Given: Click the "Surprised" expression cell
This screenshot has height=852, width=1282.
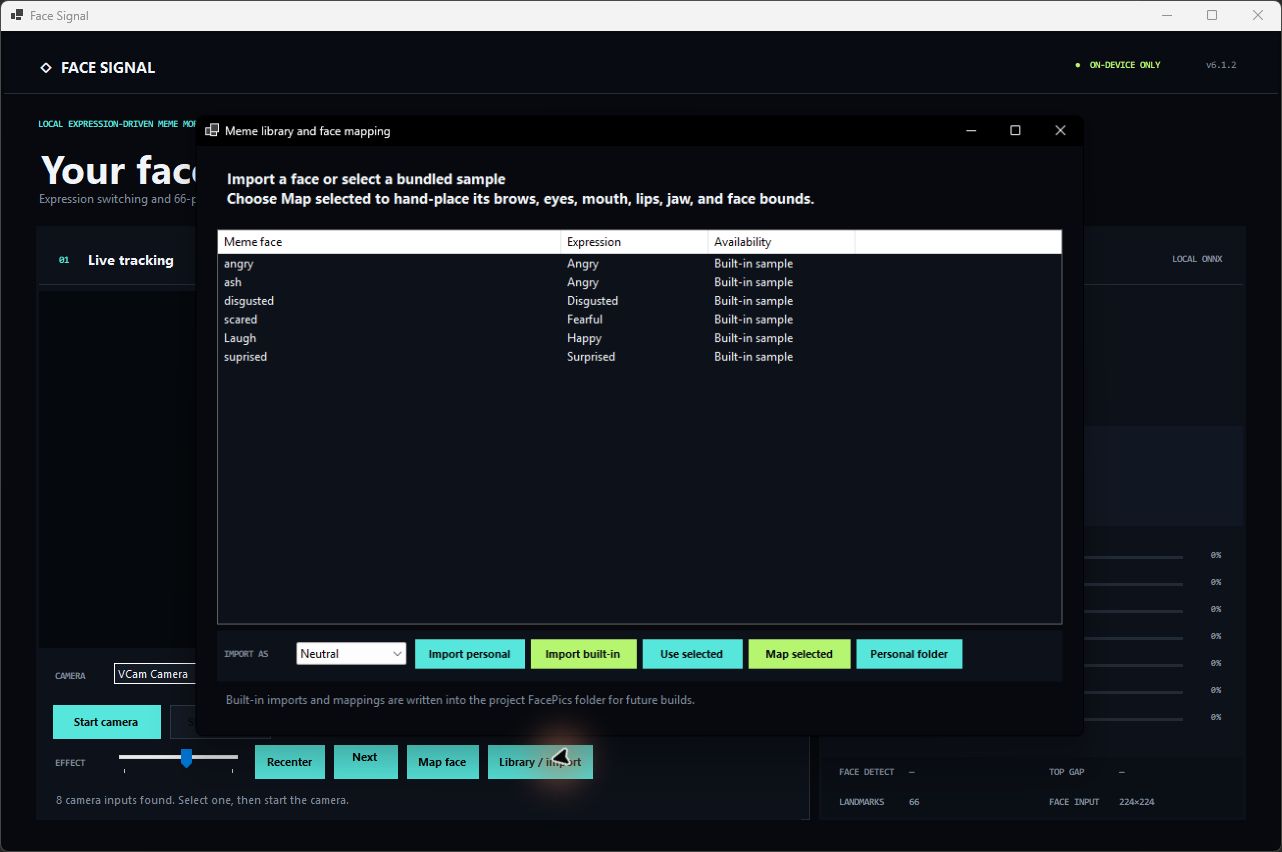Looking at the screenshot, I should click(591, 357).
